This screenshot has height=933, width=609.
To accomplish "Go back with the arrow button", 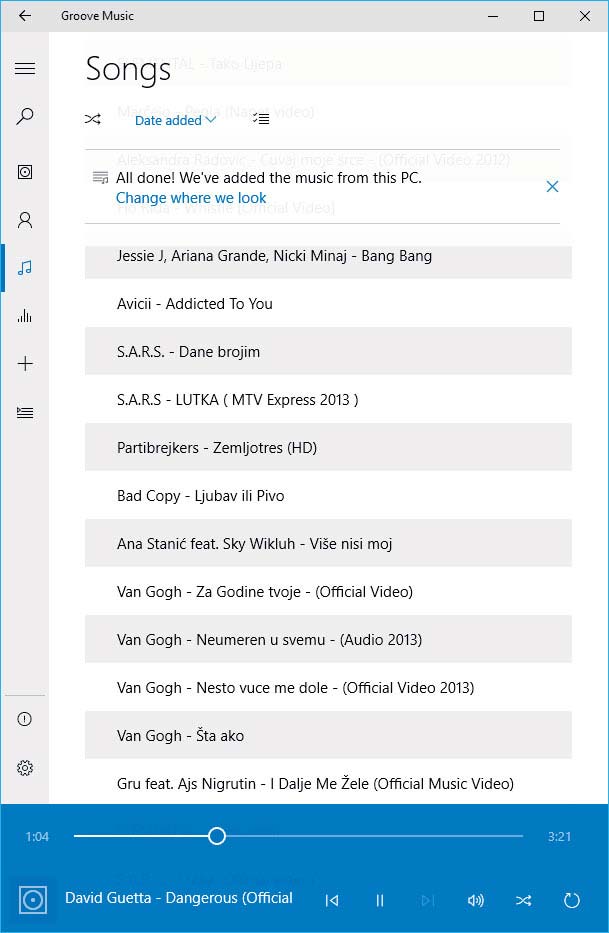I will click(24, 15).
